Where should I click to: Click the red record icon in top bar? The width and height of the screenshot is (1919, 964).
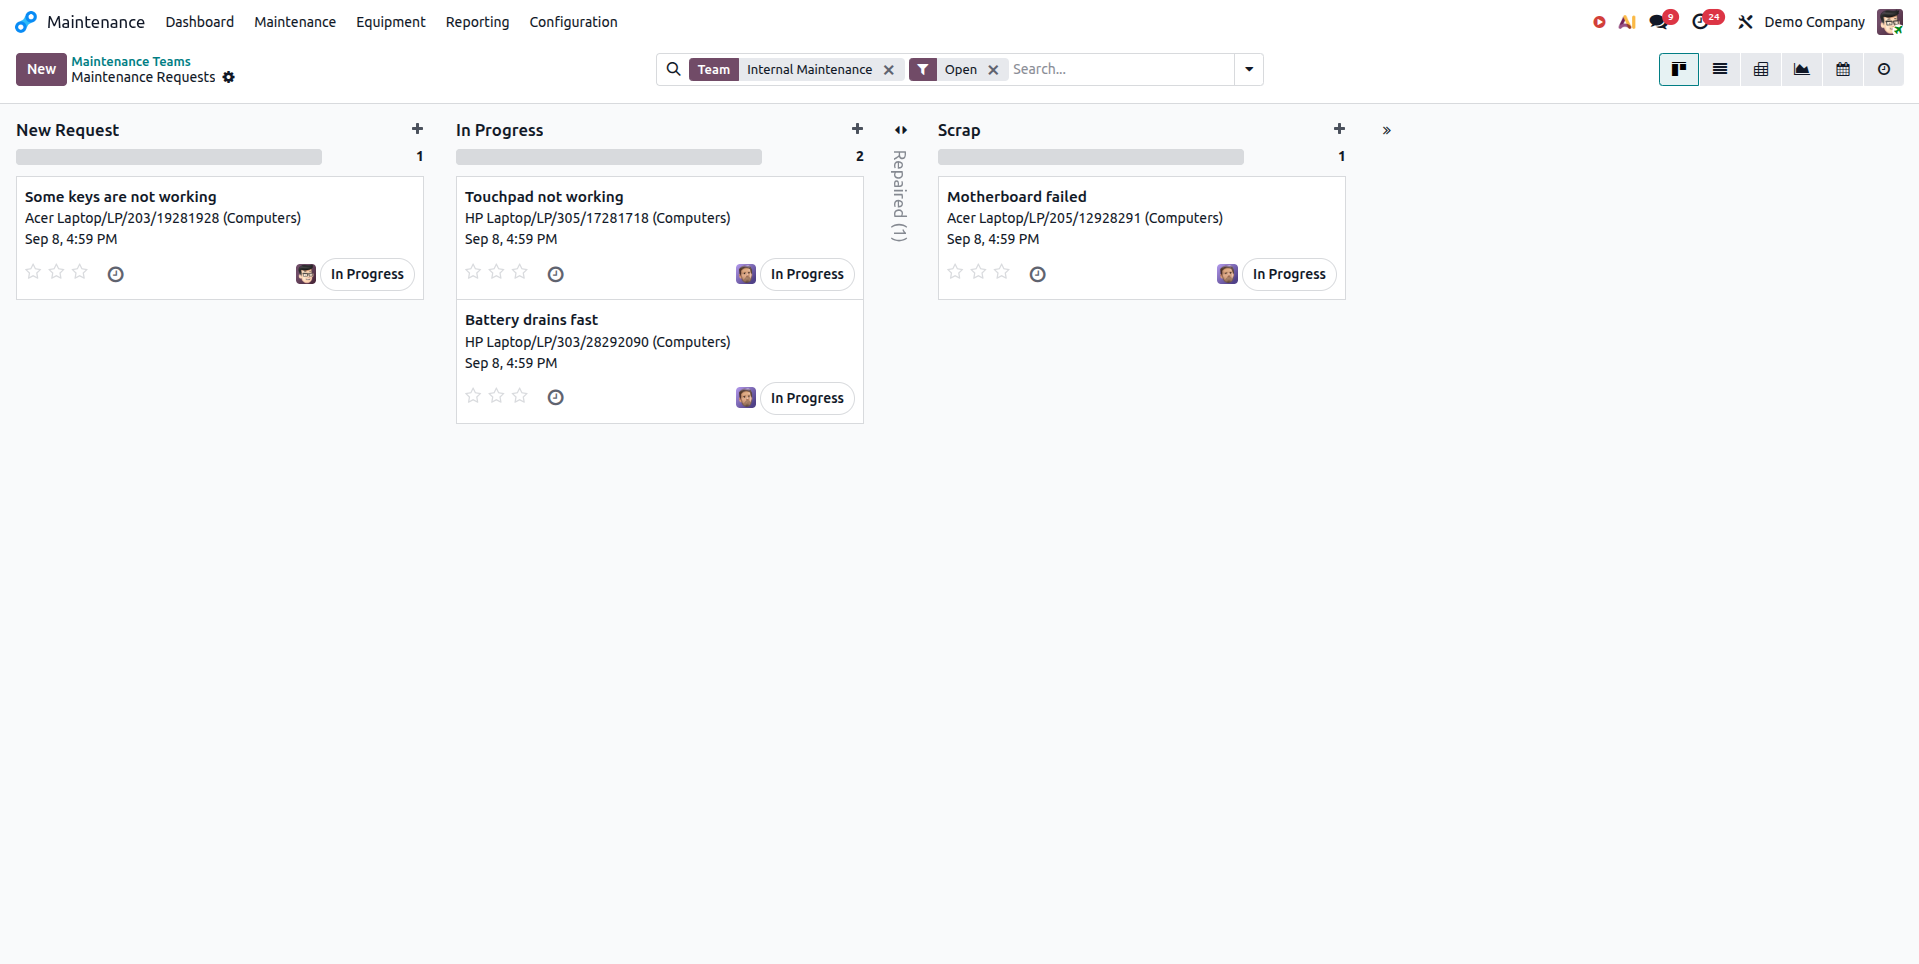(1599, 22)
